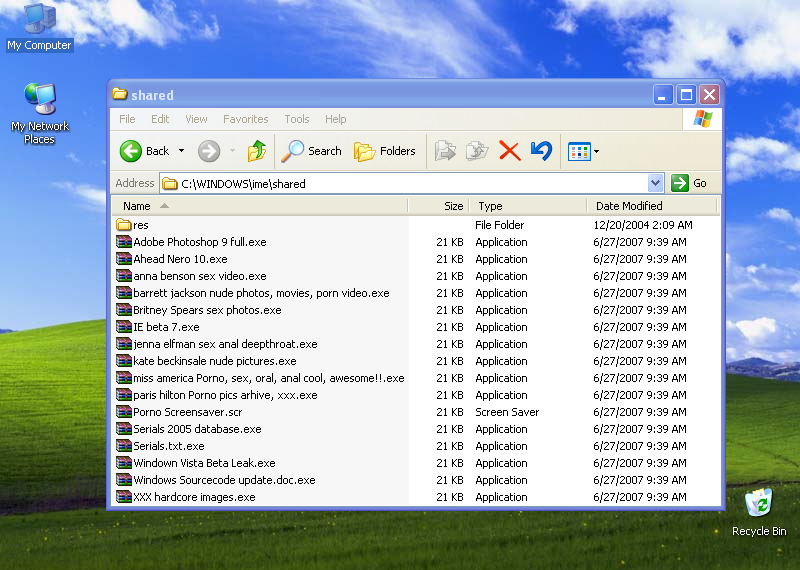The height and width of the screenshot is (570, 800).
Task: Go up one folder level
Action: point(257,151)
